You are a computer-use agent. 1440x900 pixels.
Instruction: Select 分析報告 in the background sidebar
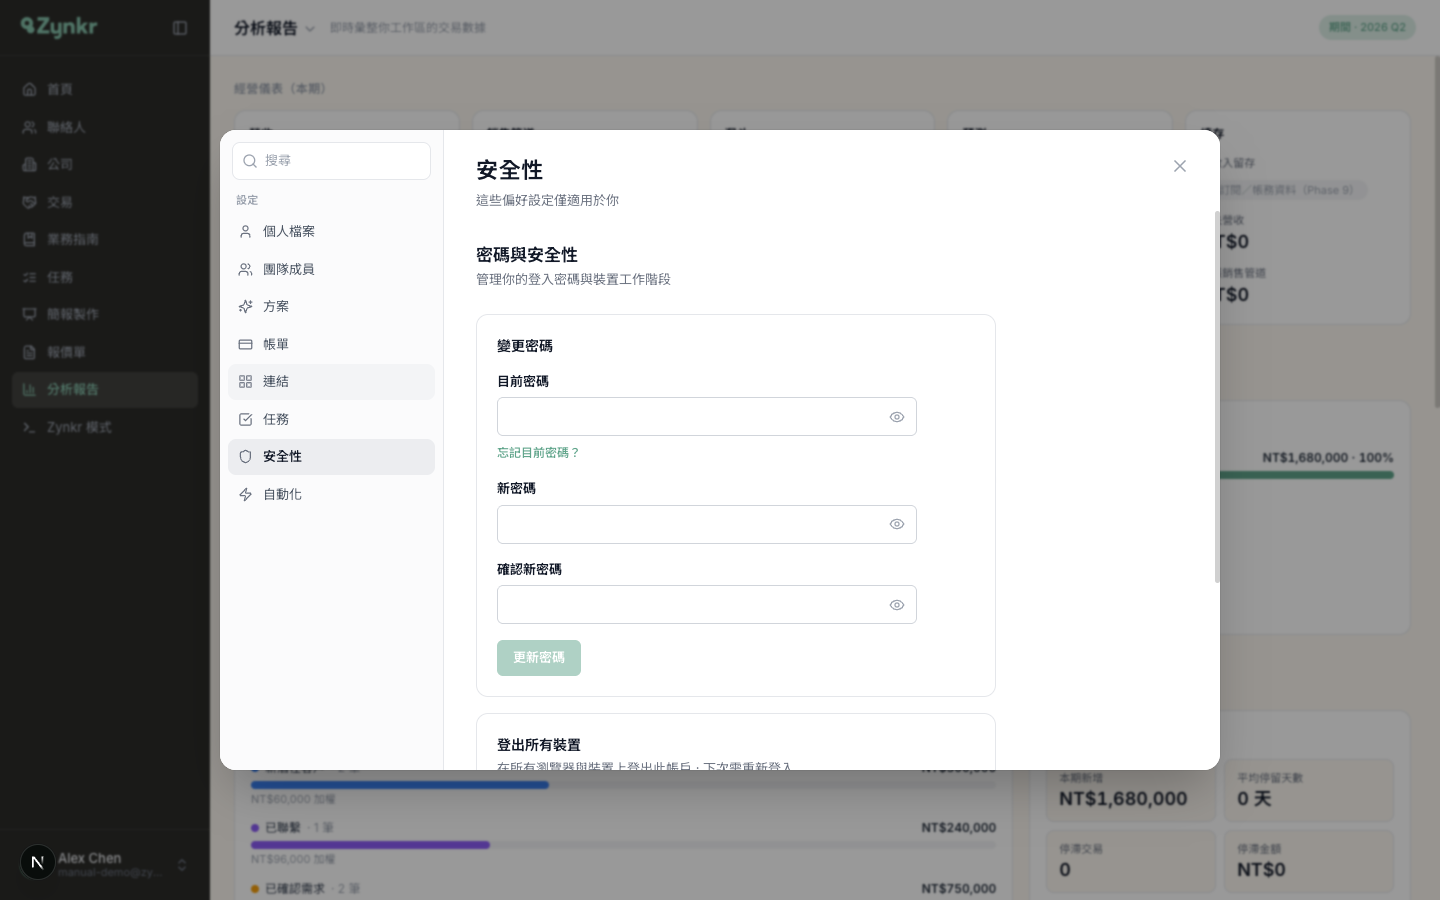tap(105, 390)
